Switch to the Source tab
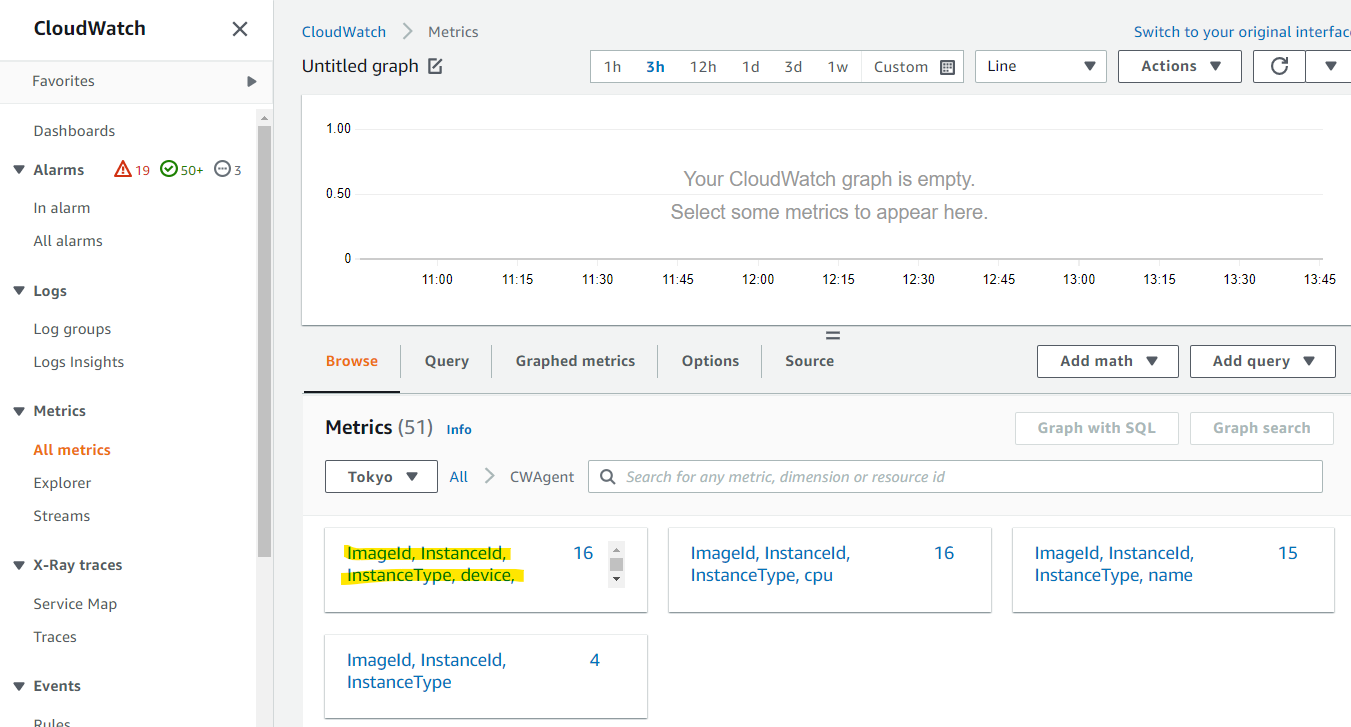 (x=809, y=361)
